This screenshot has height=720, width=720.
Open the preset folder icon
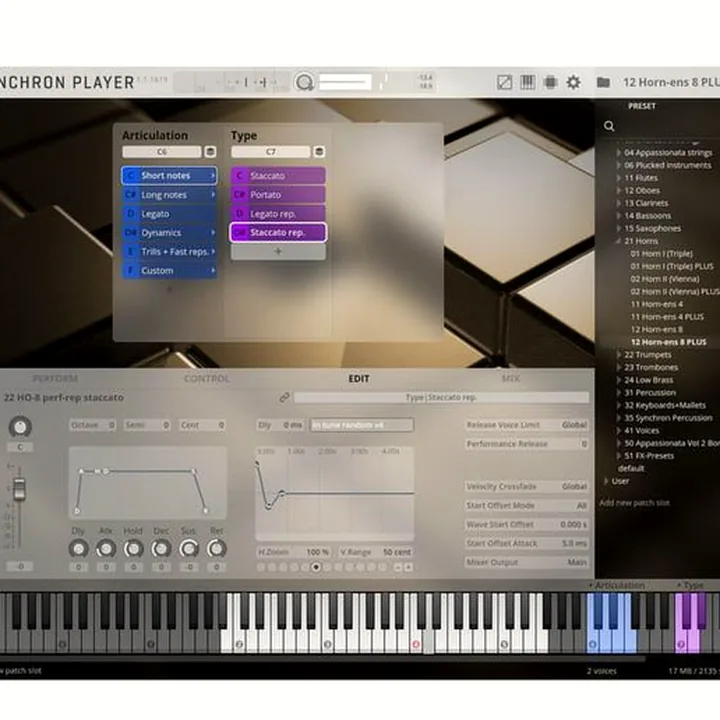(x=603, y=83)
